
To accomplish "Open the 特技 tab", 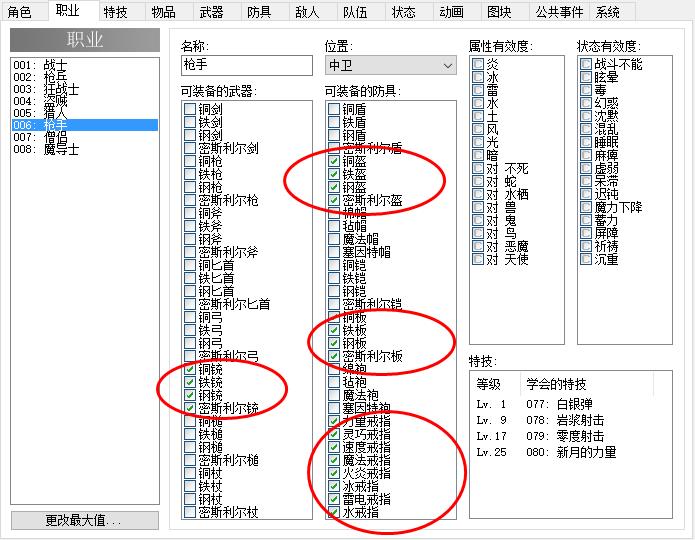I will (115, 12).
